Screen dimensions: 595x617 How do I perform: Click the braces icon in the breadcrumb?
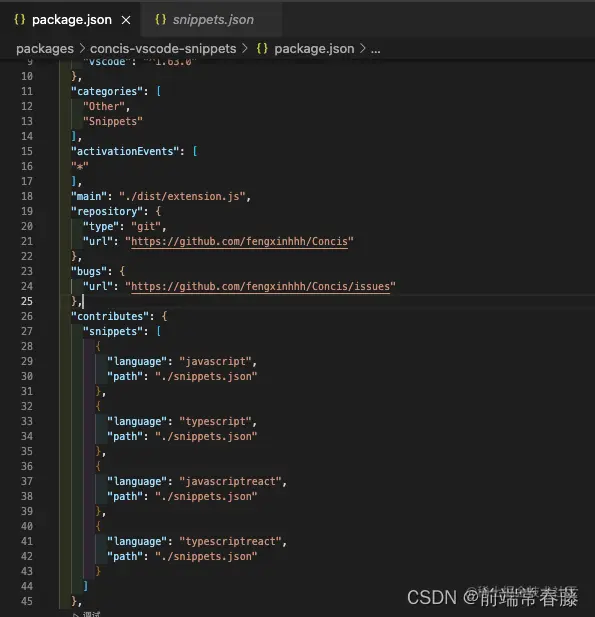click(x=262, y=49)
